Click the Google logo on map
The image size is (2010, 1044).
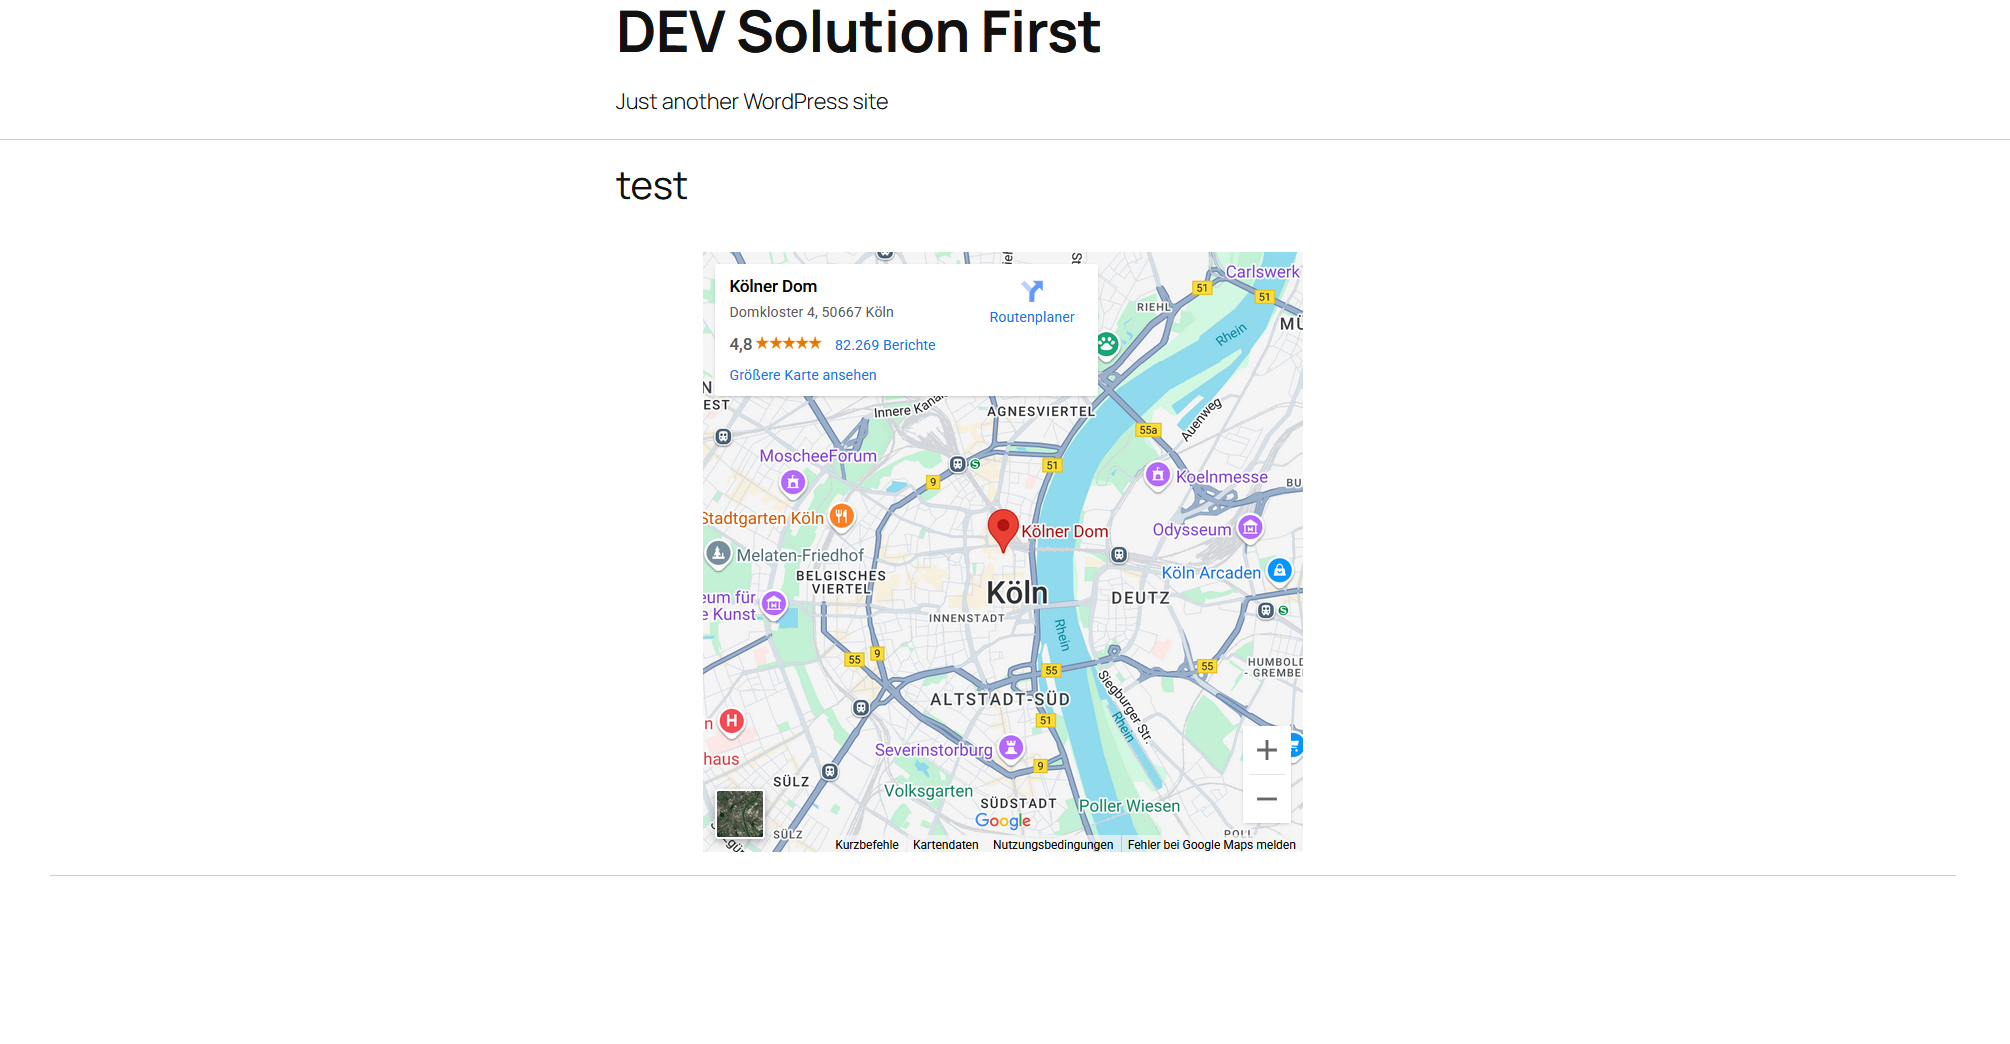(1002, 821)
